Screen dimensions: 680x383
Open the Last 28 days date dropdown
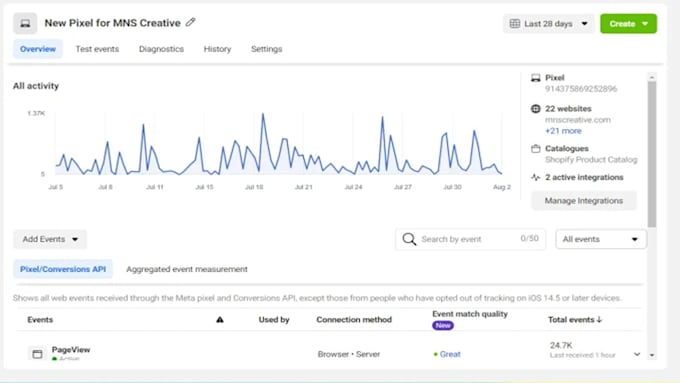(x=549, y=23)
